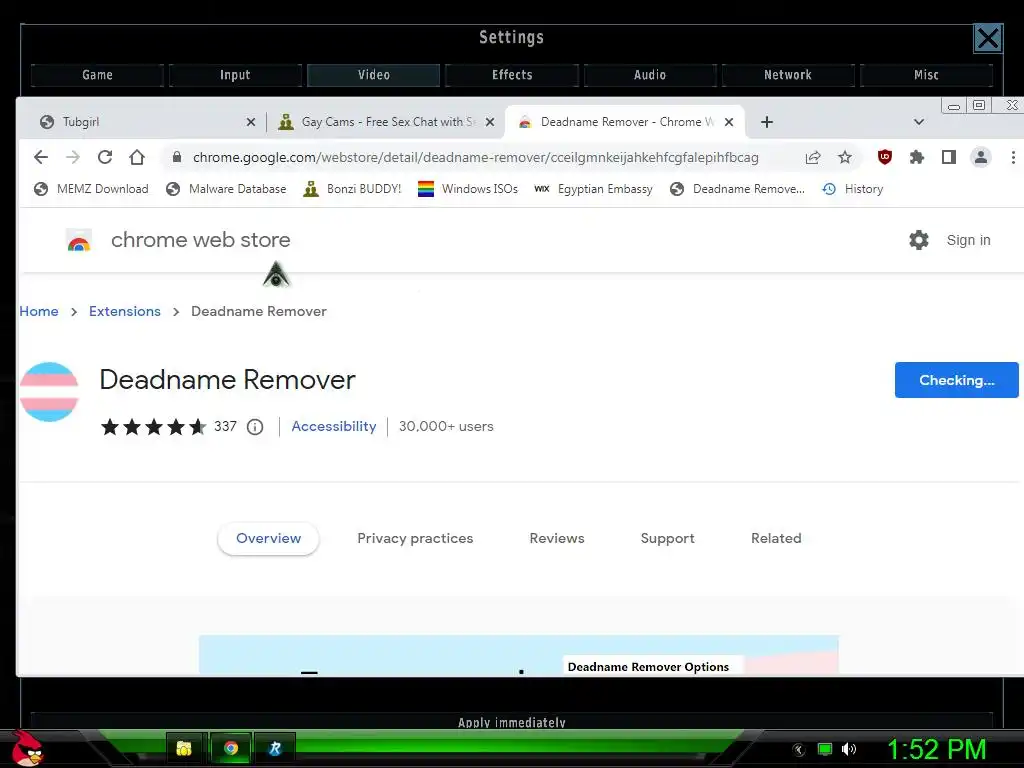Open the Deadname Remove... bookmark
1024x768 pixels.
[x=737, y=189]
